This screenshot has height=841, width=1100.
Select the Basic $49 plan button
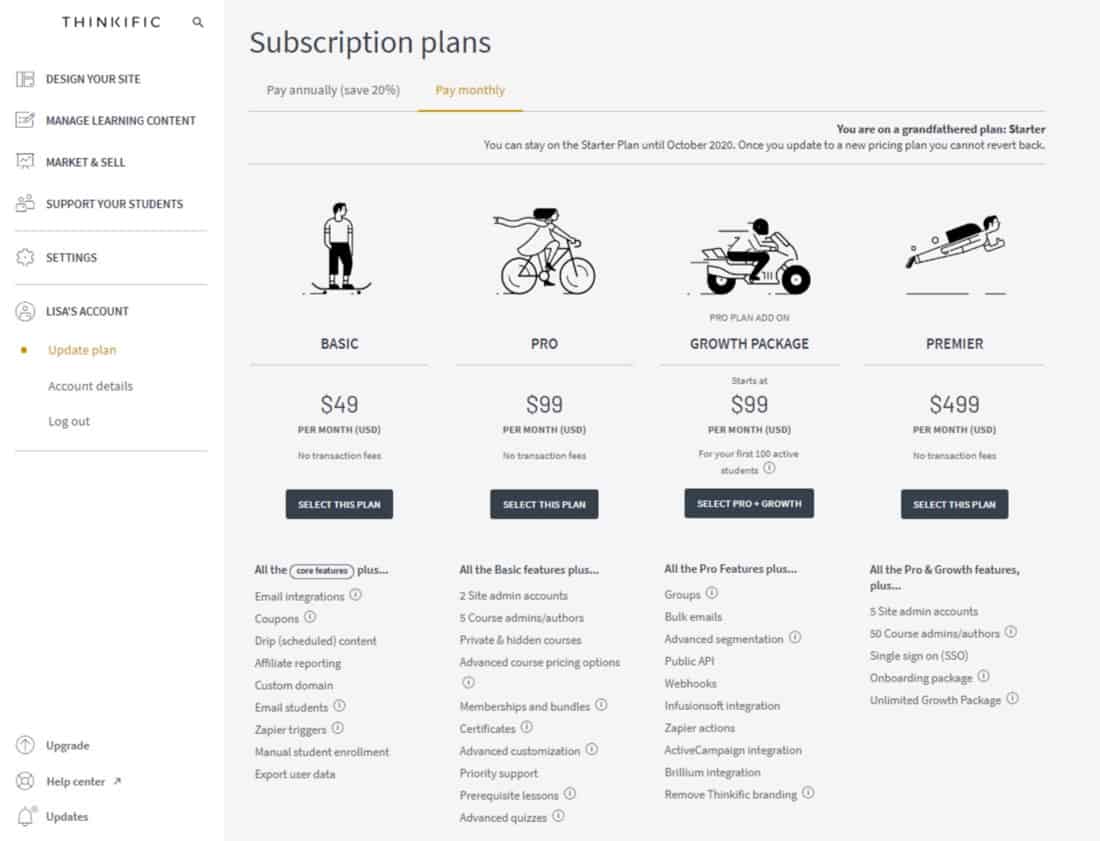click(340, 504)
